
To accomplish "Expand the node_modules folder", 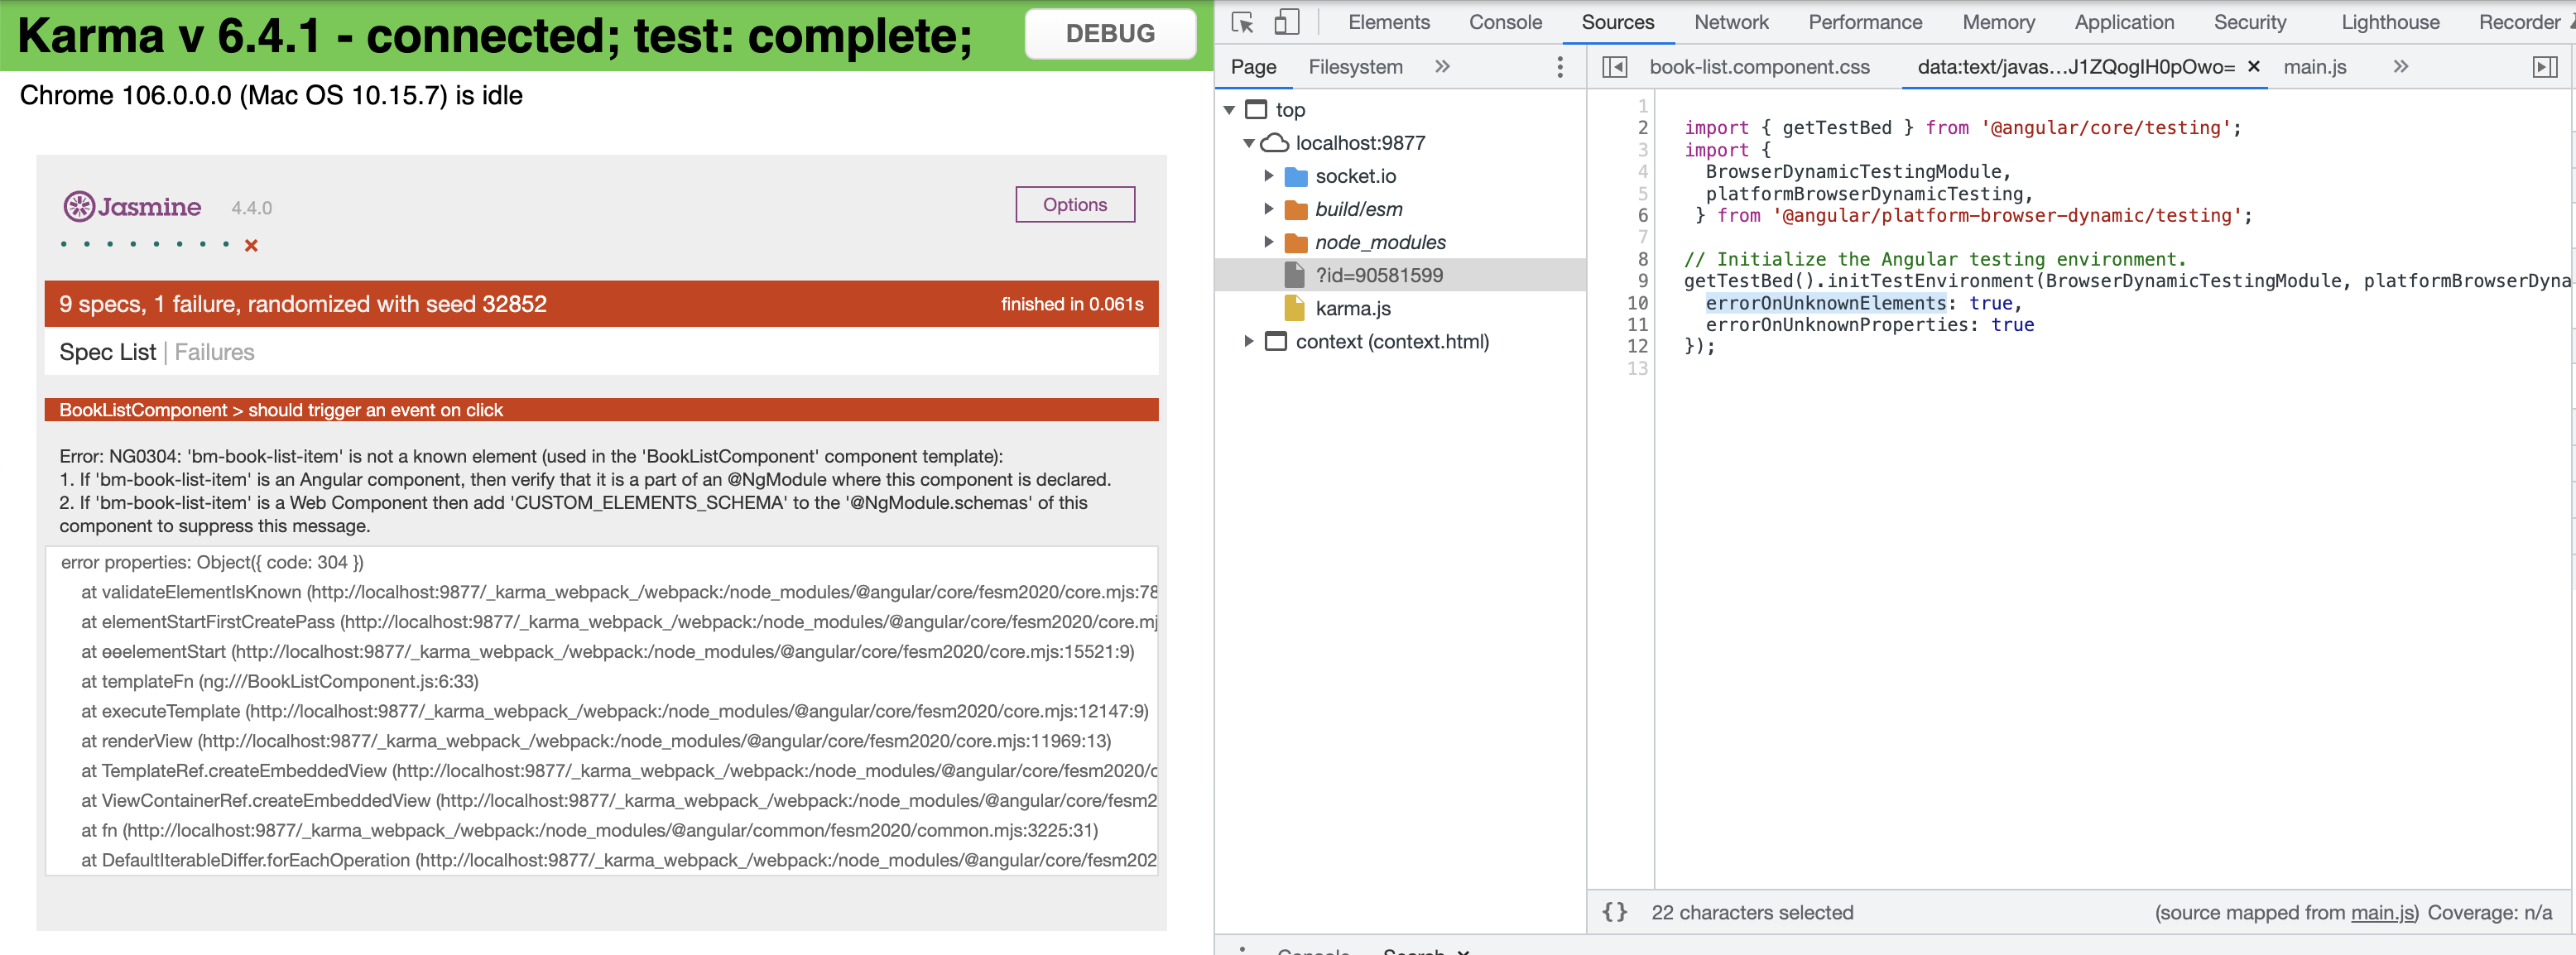I will 1268,241.
